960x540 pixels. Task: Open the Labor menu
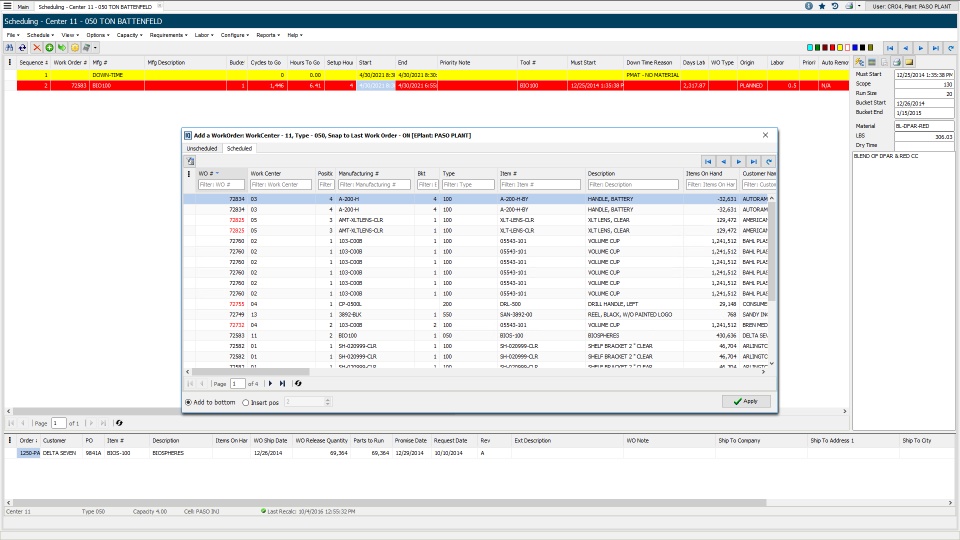(204, 35)
